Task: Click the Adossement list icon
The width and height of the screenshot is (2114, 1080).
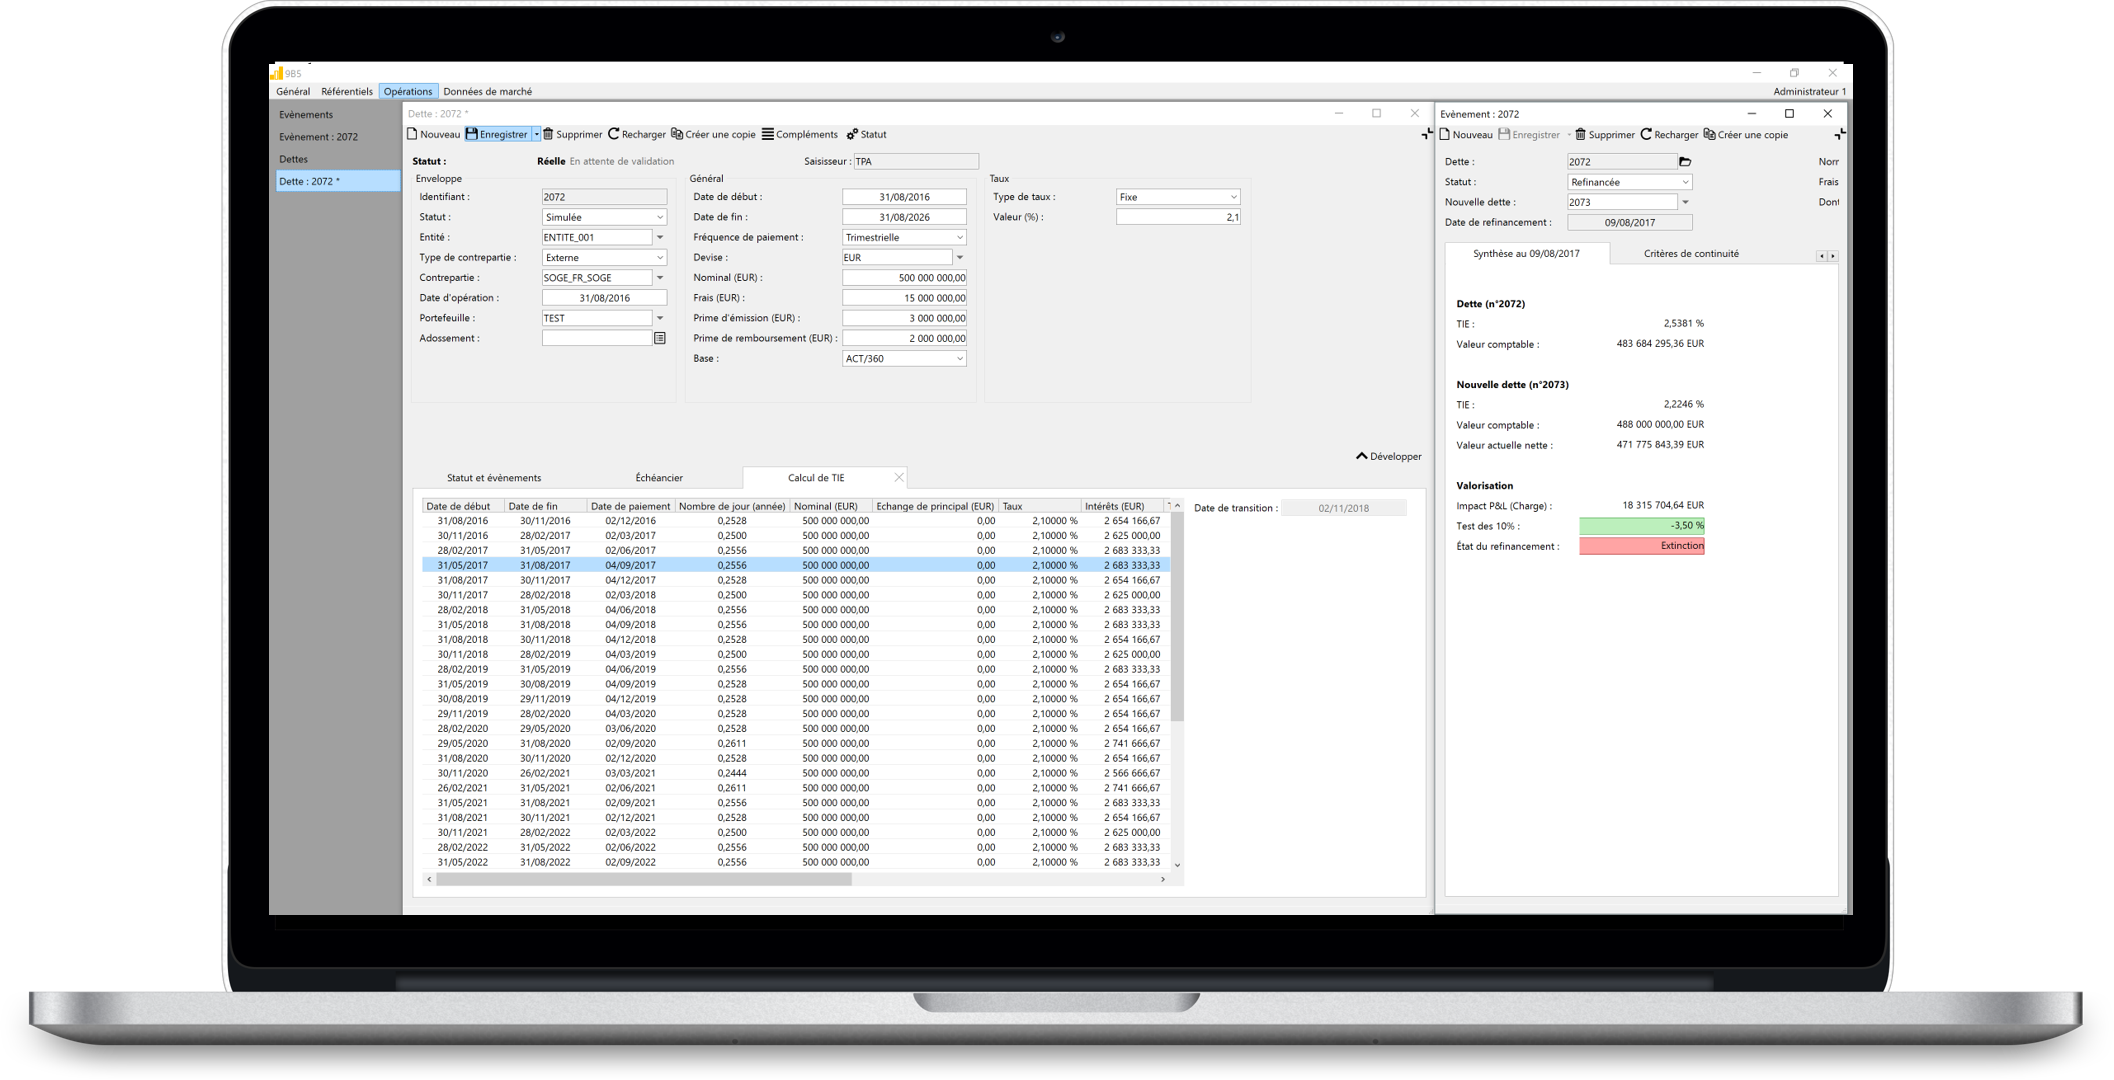Action: click(x=660, y=338)
